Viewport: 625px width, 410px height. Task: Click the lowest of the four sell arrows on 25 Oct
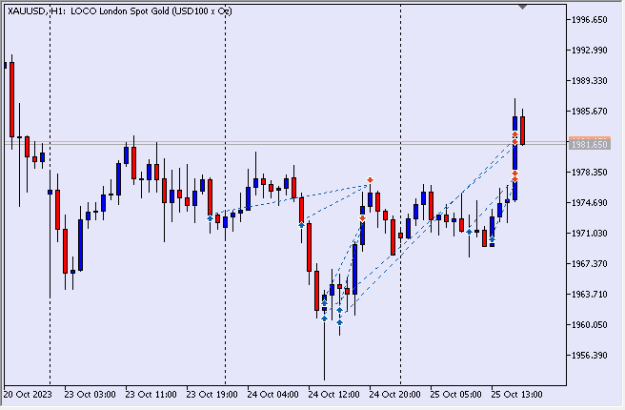click(515, 180)
